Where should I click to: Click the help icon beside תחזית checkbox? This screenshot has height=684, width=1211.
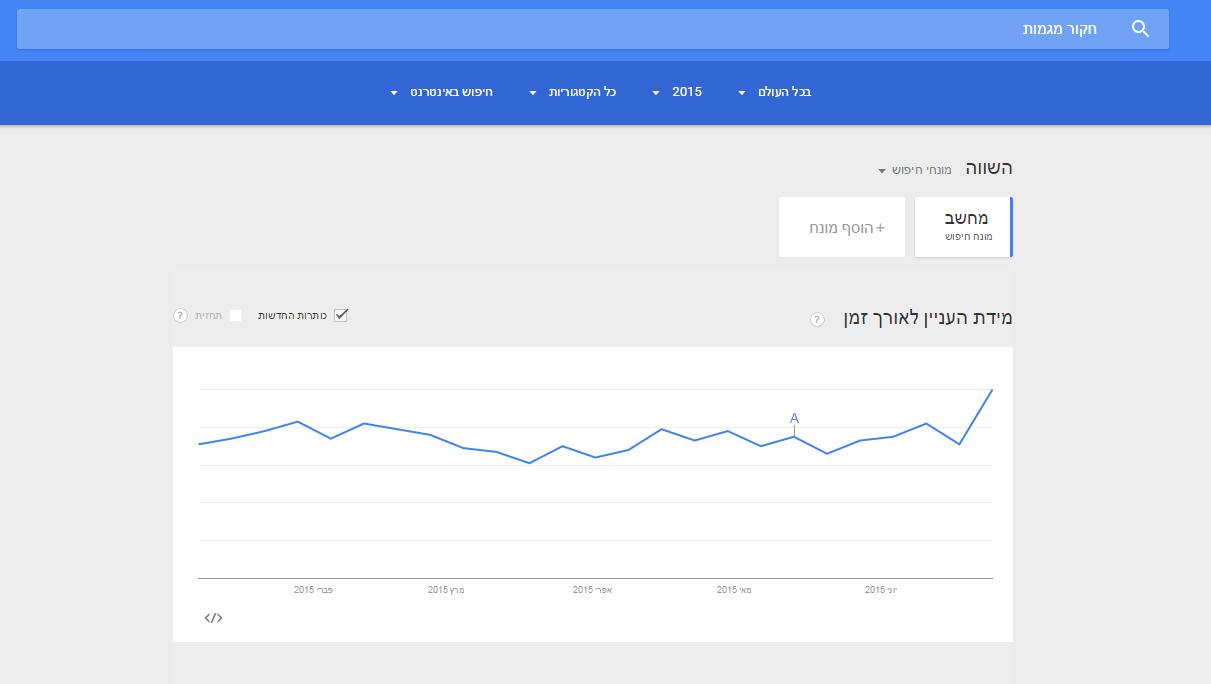coord(180,316)
